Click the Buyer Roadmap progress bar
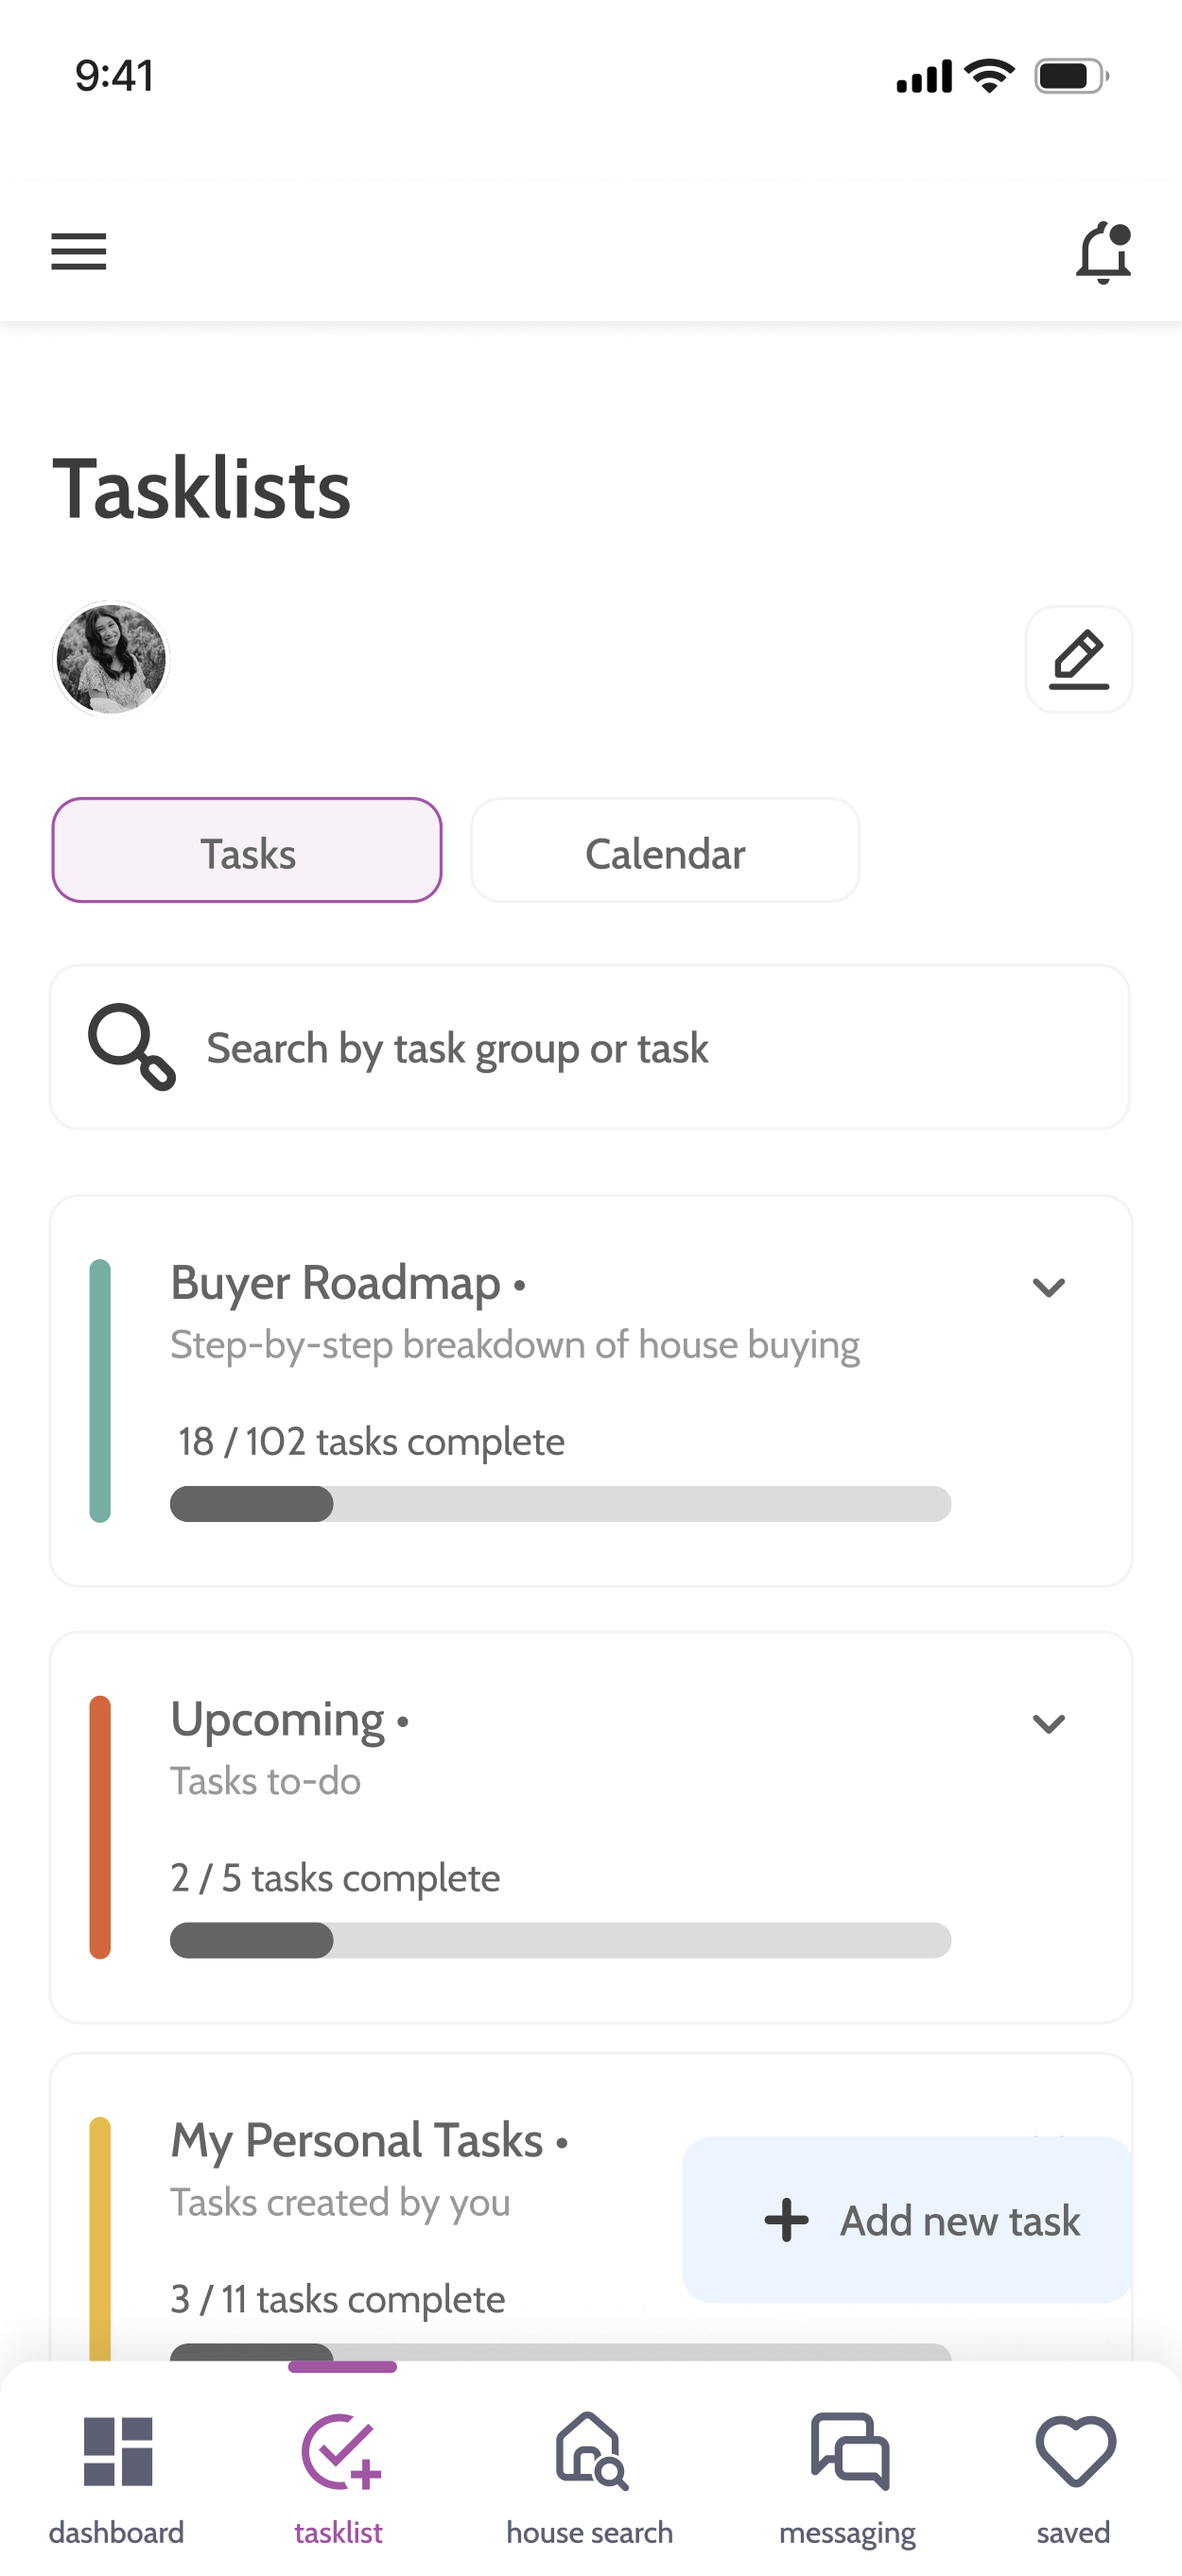The height and width of the screenshot is (2576, 1182). [x=560, y=1503]
